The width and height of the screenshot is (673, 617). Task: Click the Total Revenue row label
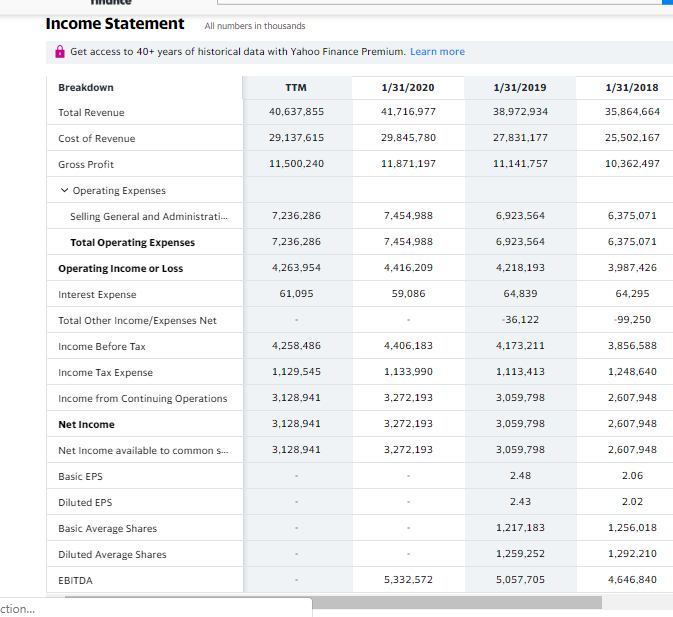(x=91, y=112)
